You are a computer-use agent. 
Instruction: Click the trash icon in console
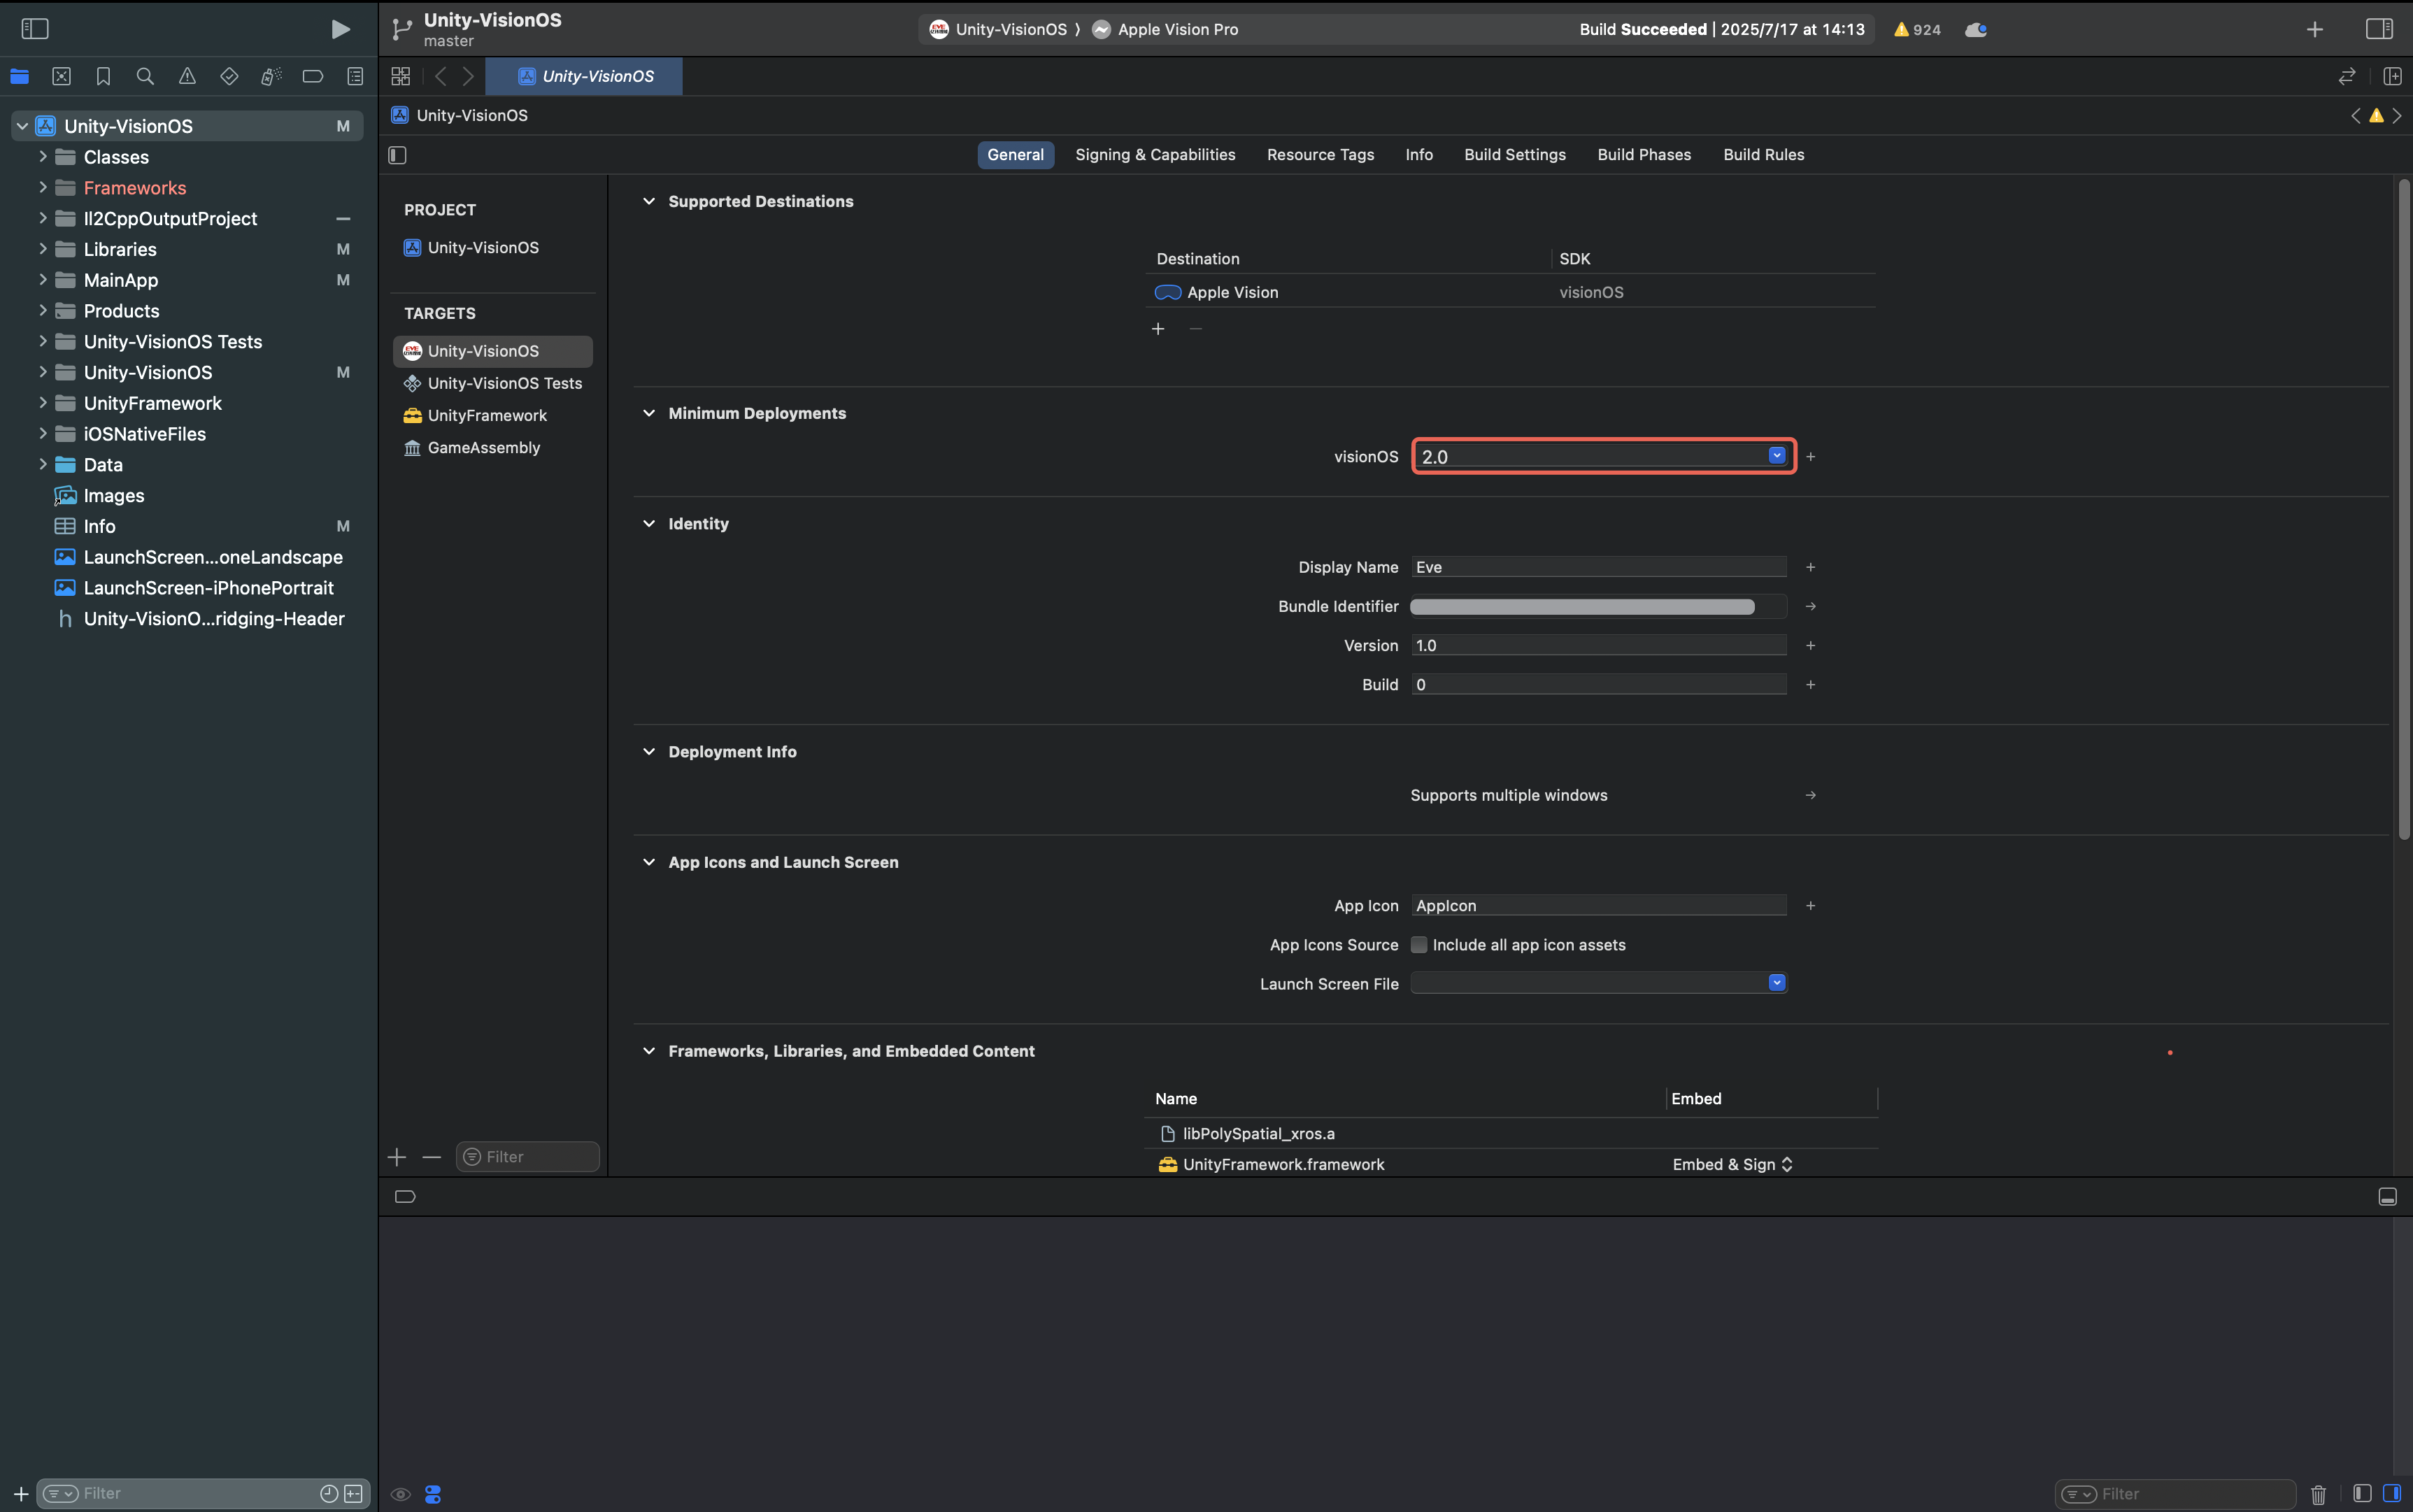tap(2319, 1494)
